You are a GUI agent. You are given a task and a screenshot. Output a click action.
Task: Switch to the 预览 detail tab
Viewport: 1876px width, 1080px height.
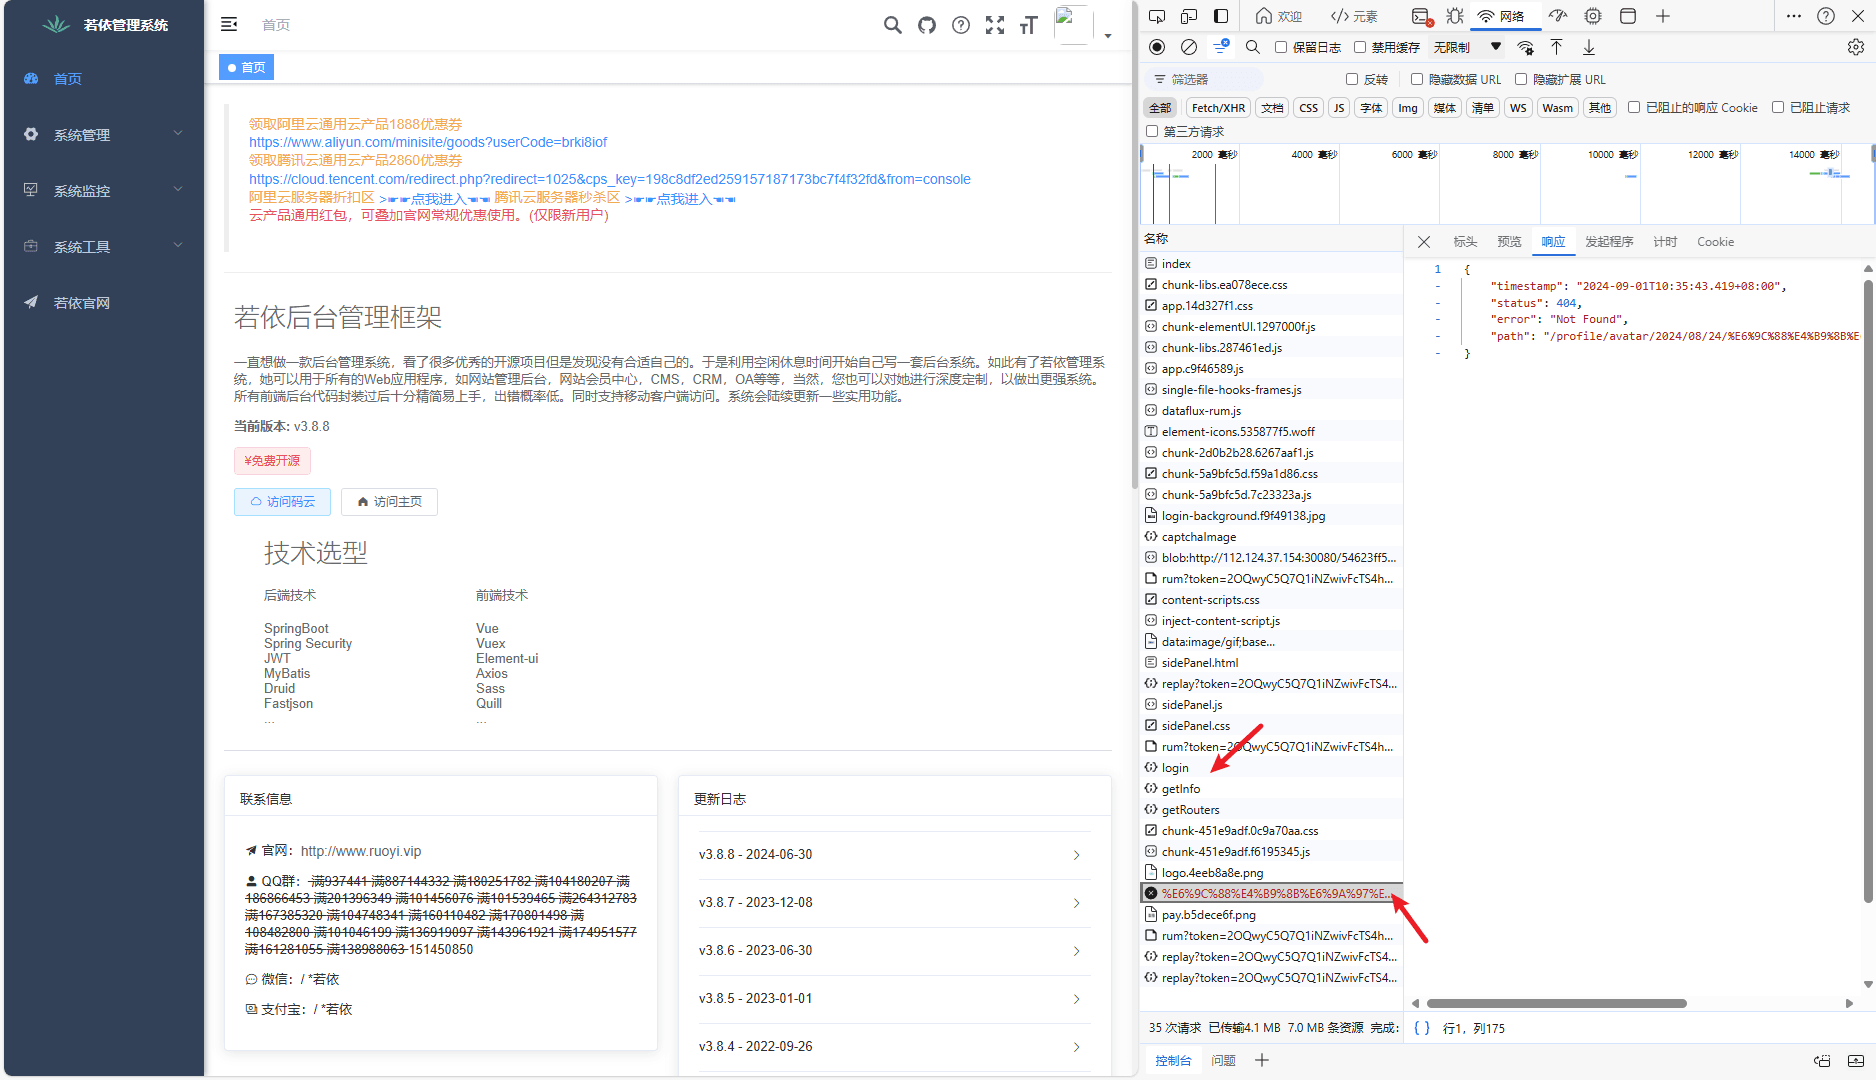coord(1509,242)
